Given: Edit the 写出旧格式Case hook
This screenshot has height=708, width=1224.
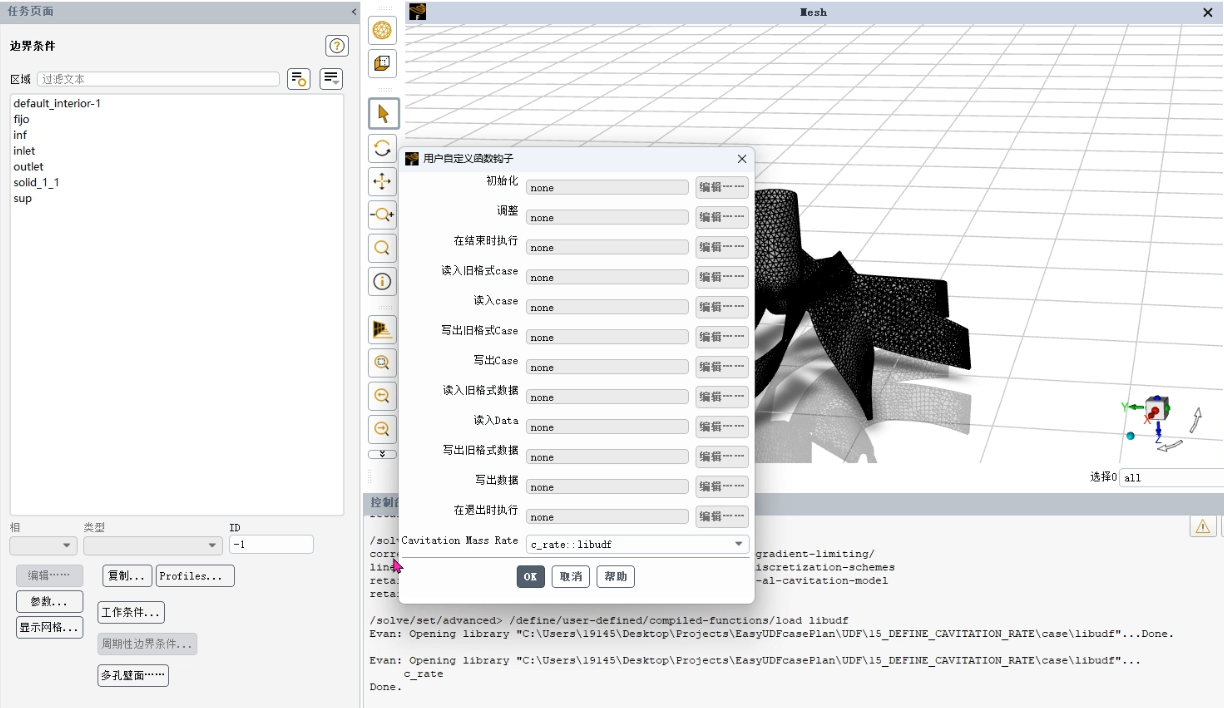Looking at the screenshot, I should (722, 337).
